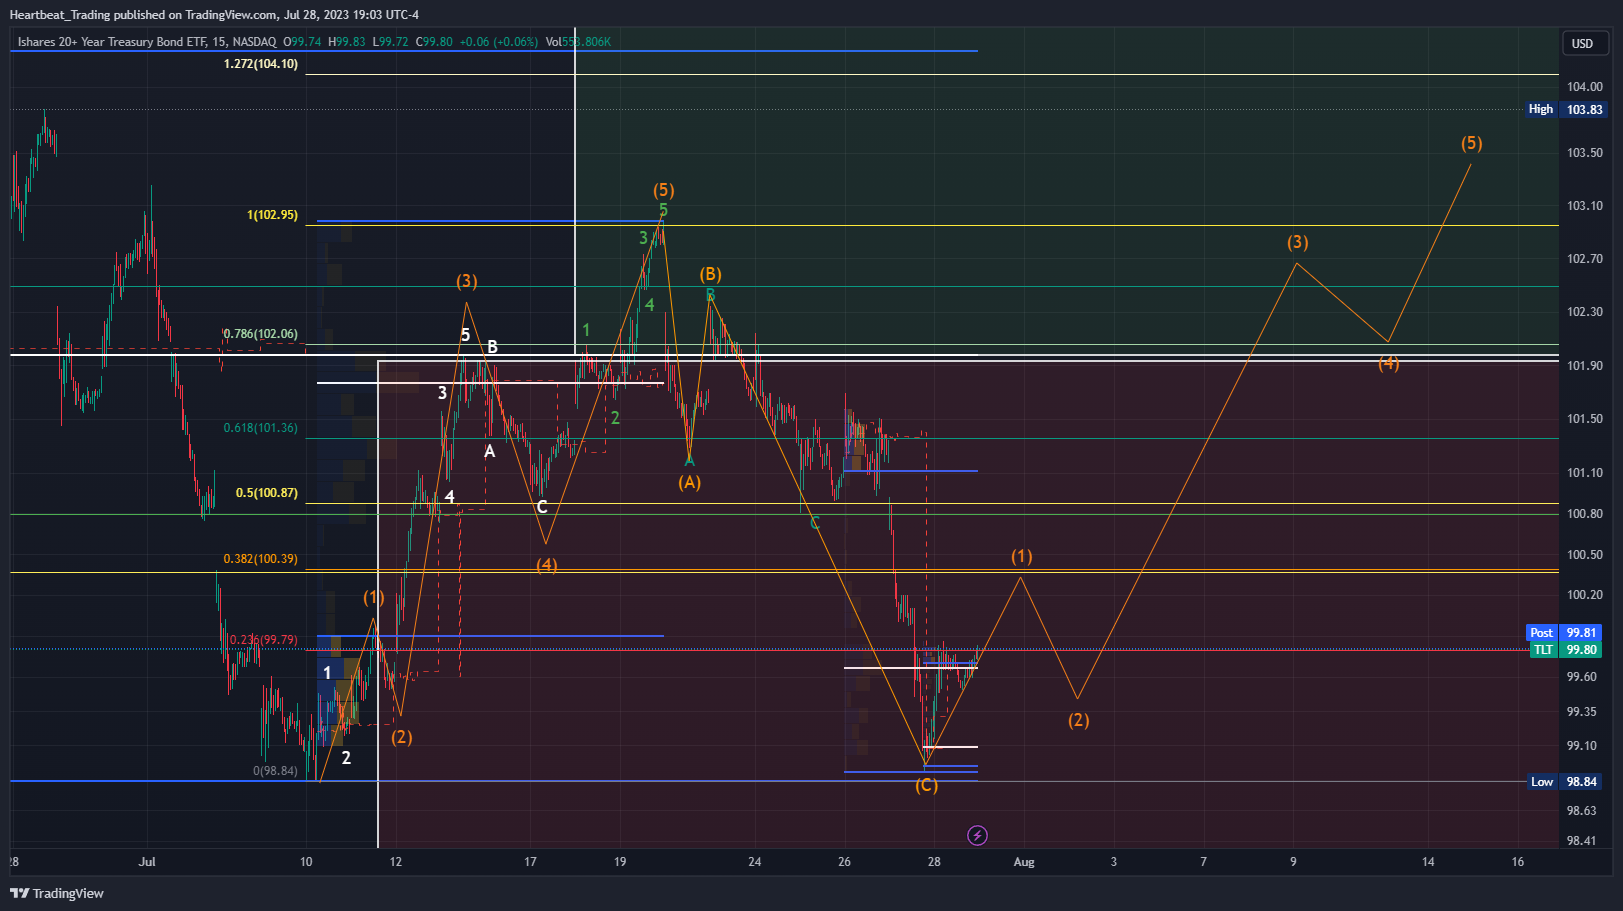The image size is (1623, 911).
Task: Click the purple lightning bolt event icon
Action: click(x=977, y=835)
